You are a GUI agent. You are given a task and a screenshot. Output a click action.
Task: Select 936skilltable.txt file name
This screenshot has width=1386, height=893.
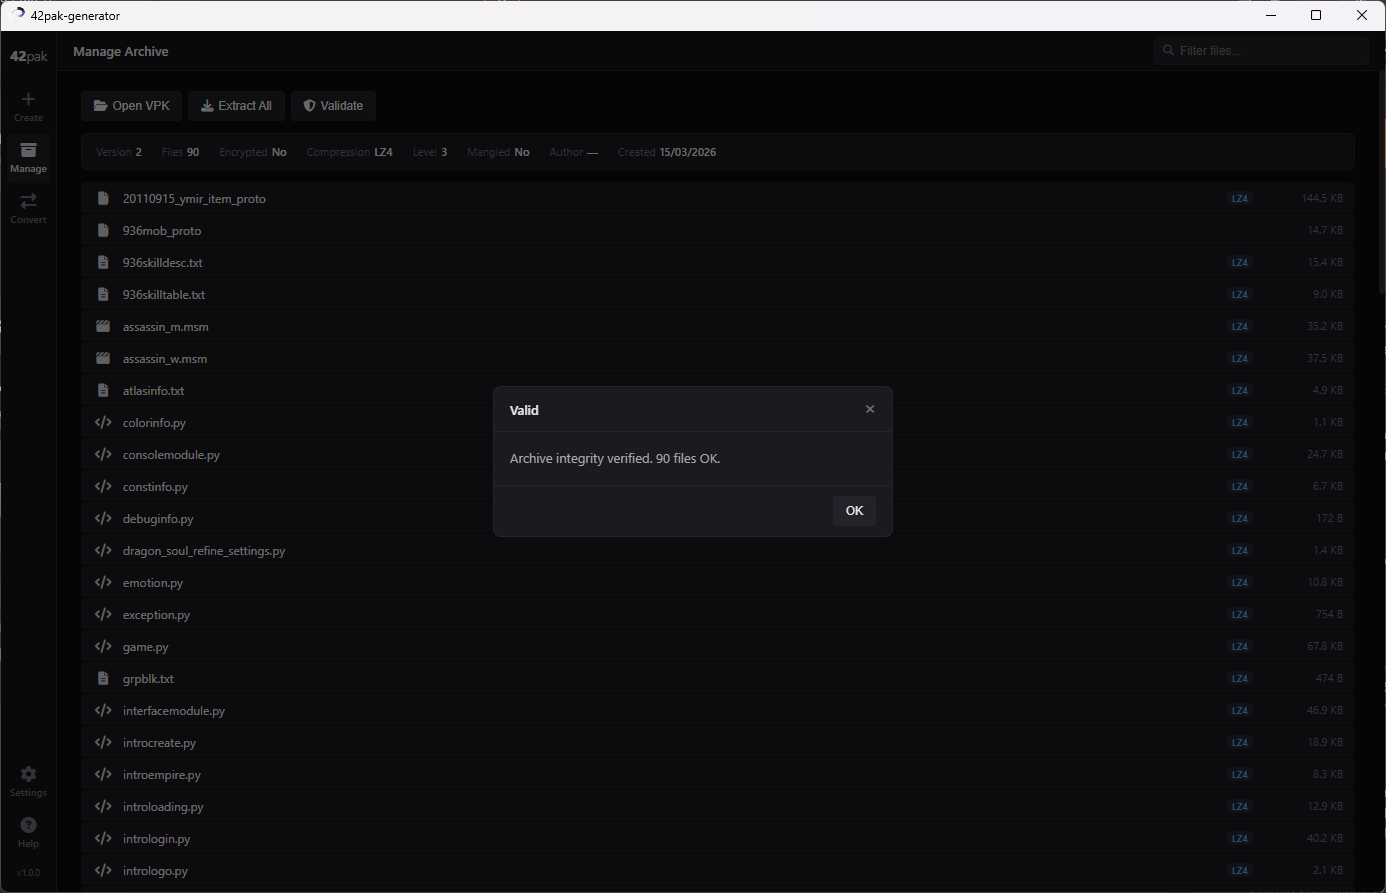(x=164, y=295)
